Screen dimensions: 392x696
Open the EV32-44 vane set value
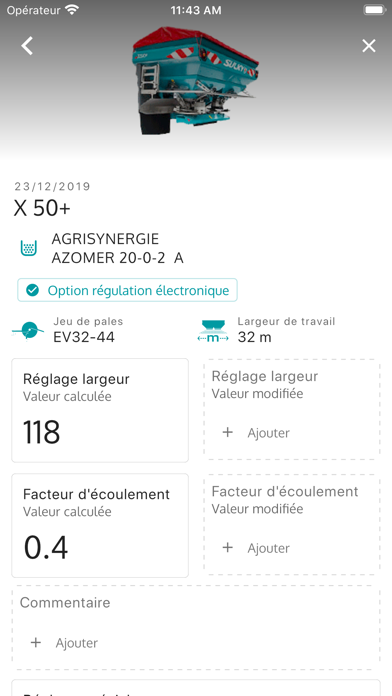[x=84, y=337]
